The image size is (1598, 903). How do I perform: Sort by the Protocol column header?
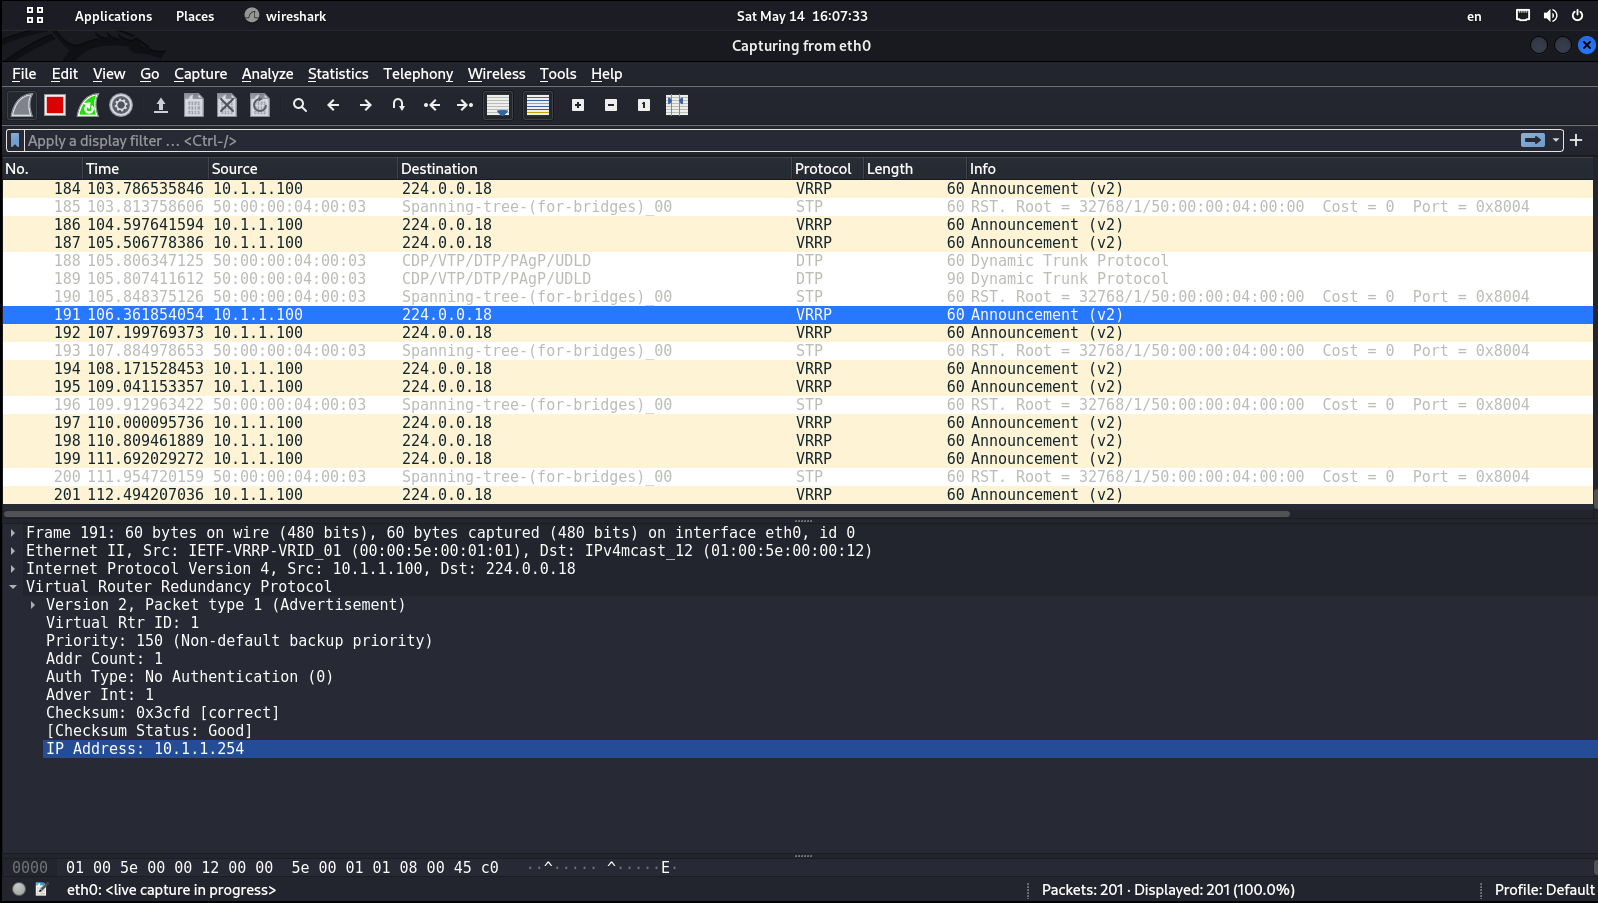828,169
